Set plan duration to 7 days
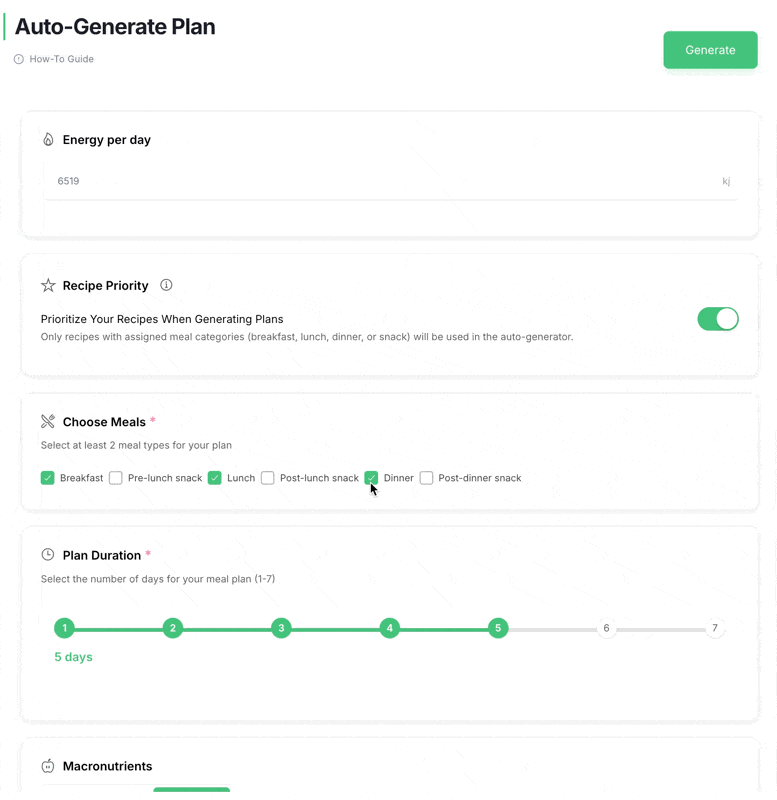The height and width of the screenshot is (800, 777). click(x=715, y=628)
